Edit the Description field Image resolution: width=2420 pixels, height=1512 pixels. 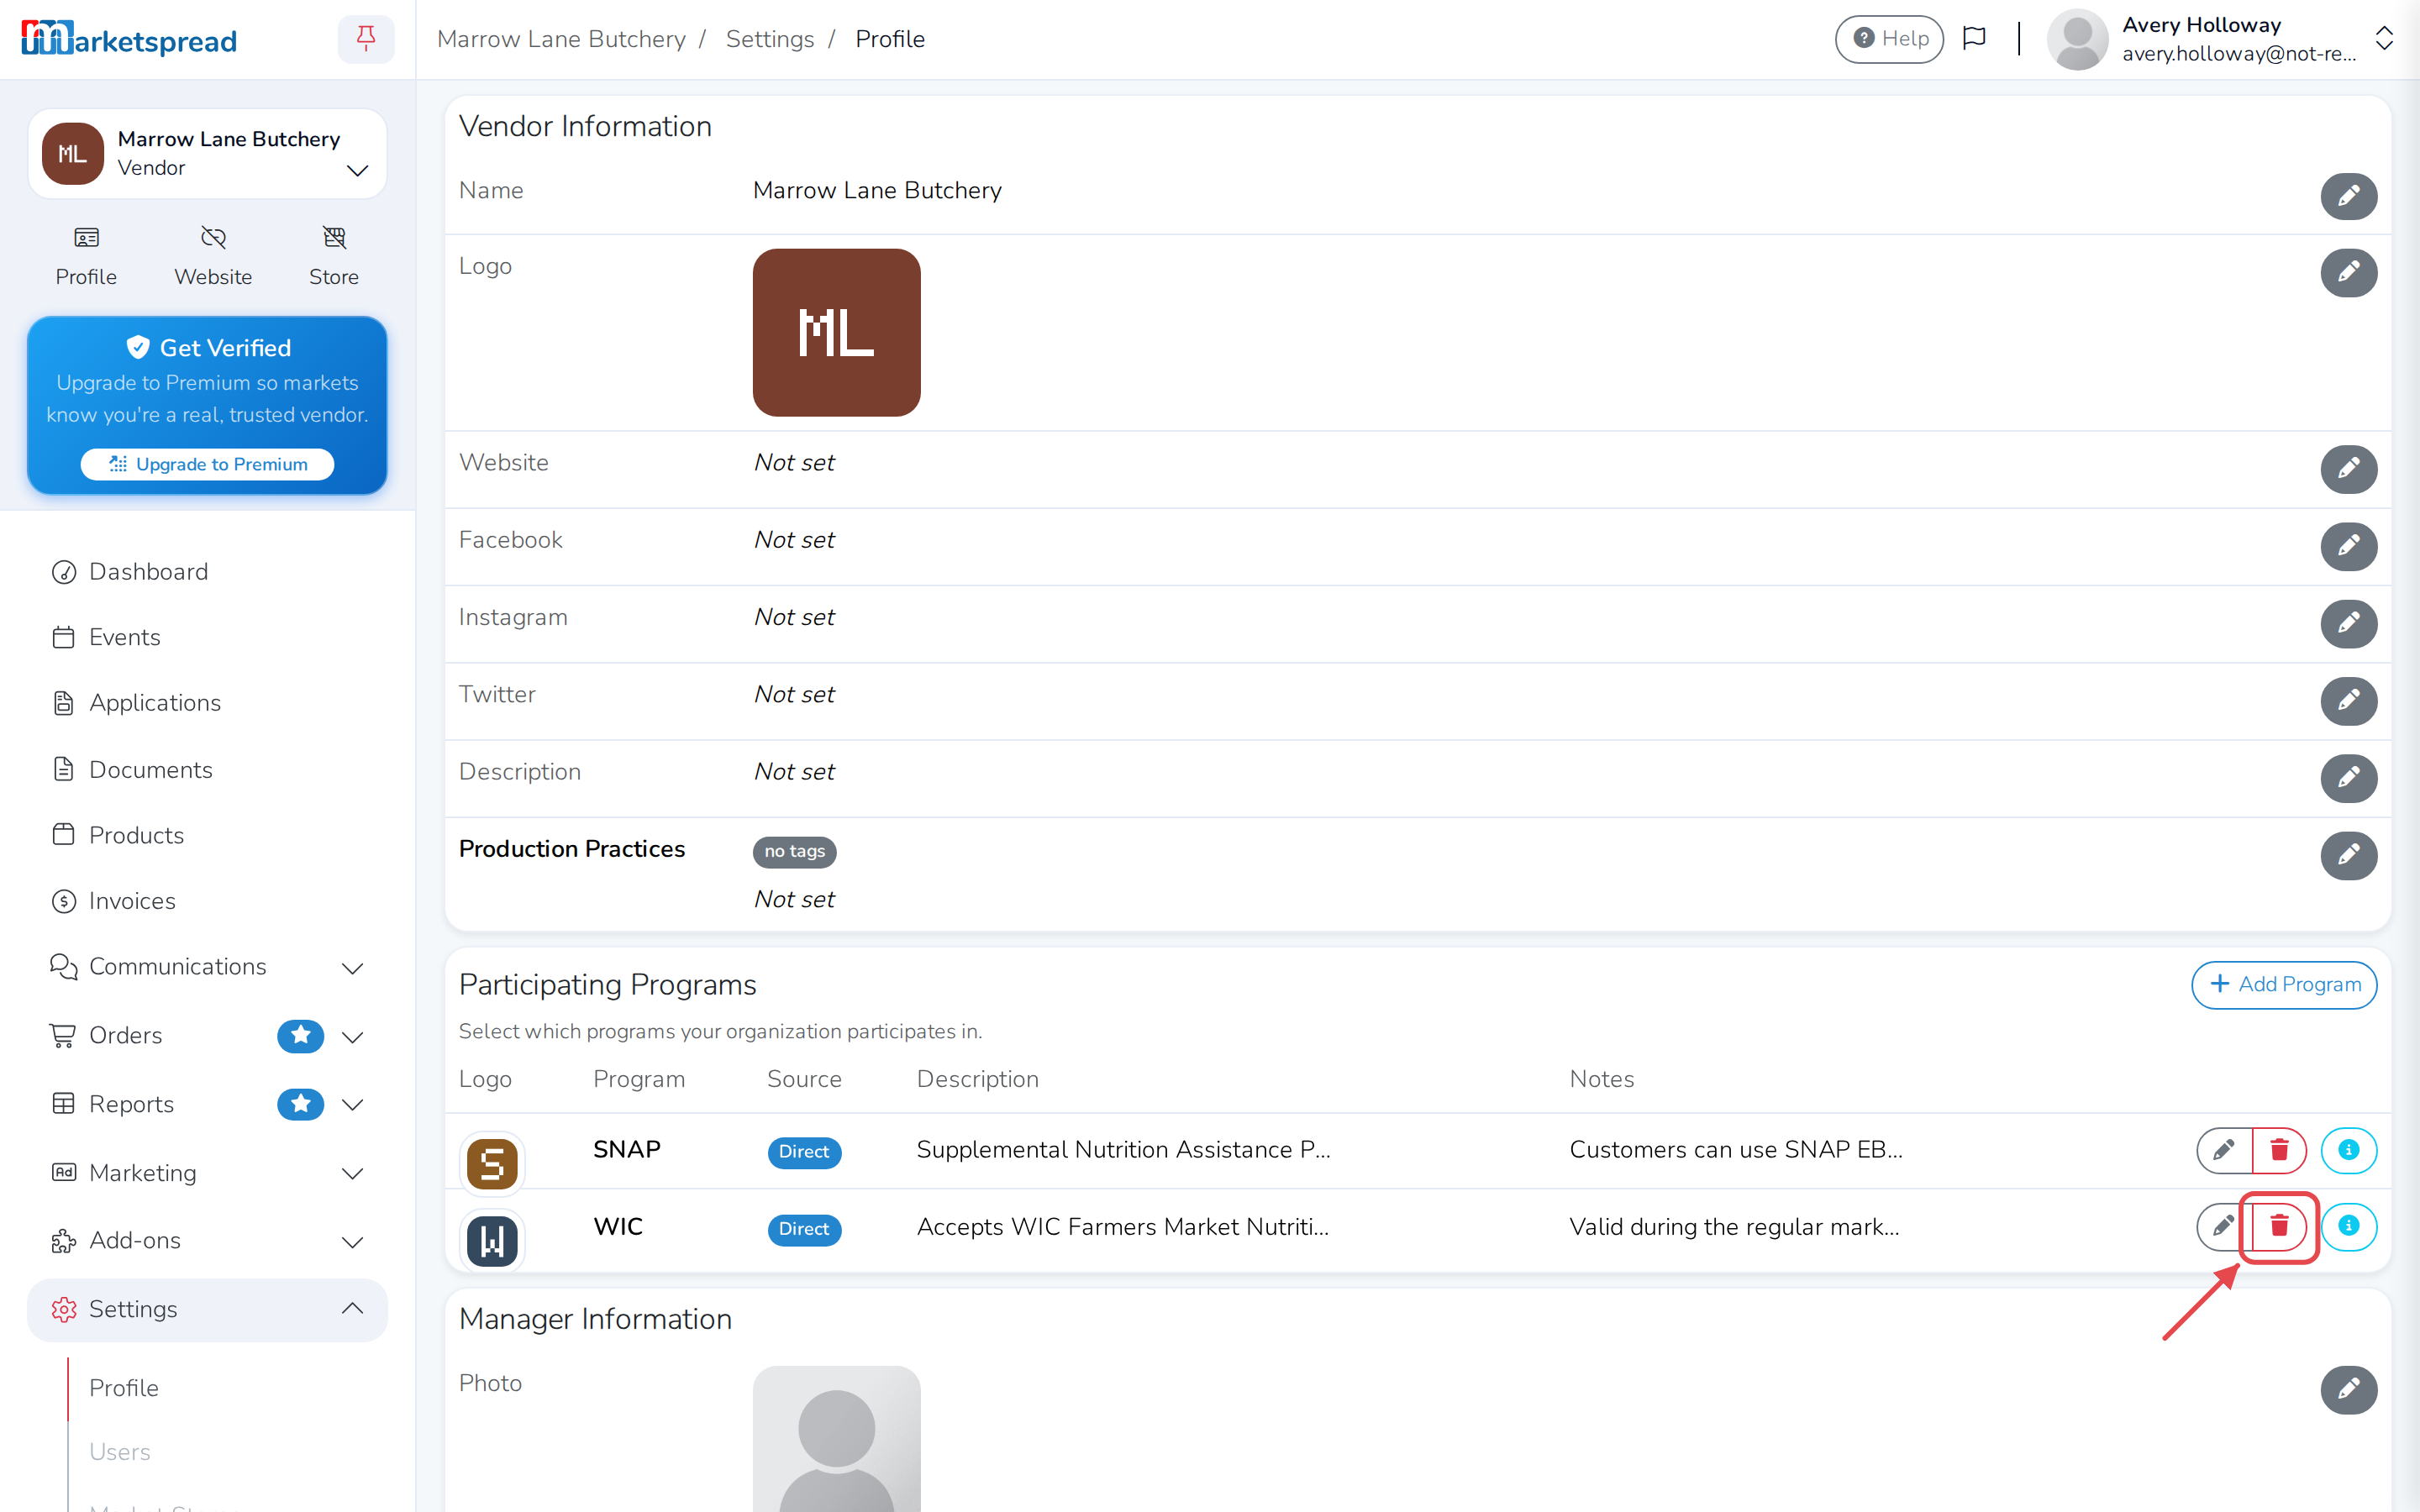tap(2348, 778)
